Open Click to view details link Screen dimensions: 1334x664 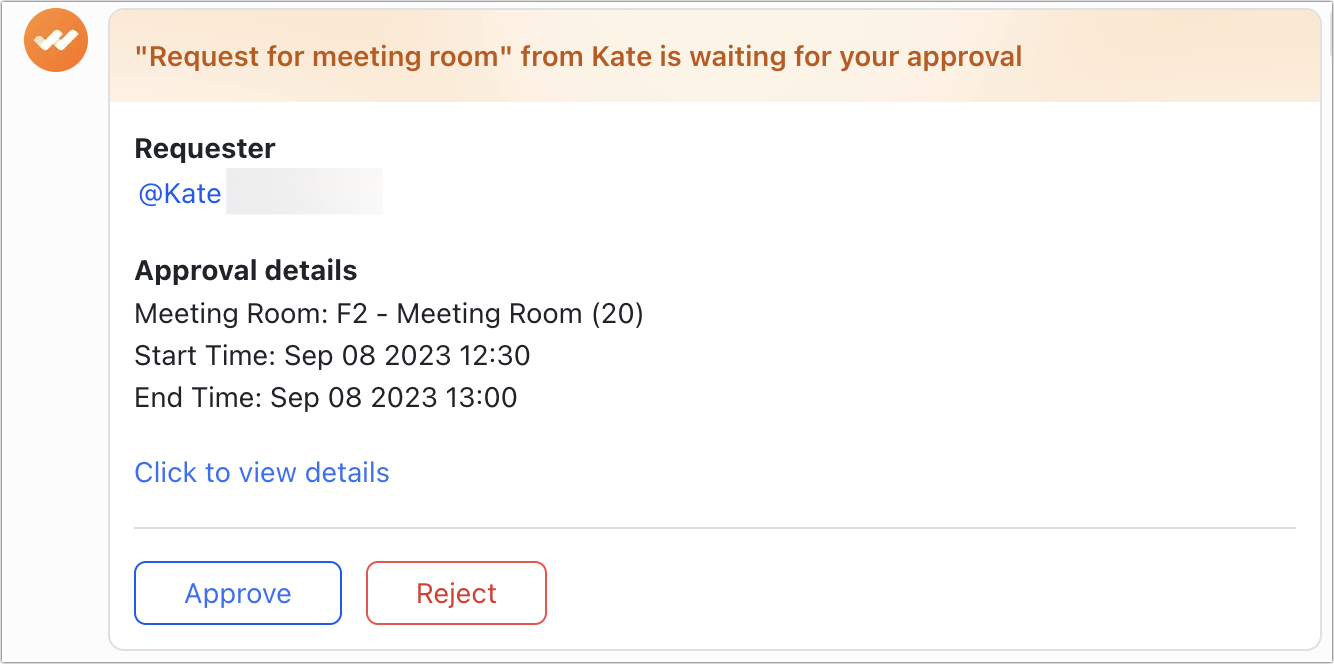pyautogui.click(x=261, y=472)
